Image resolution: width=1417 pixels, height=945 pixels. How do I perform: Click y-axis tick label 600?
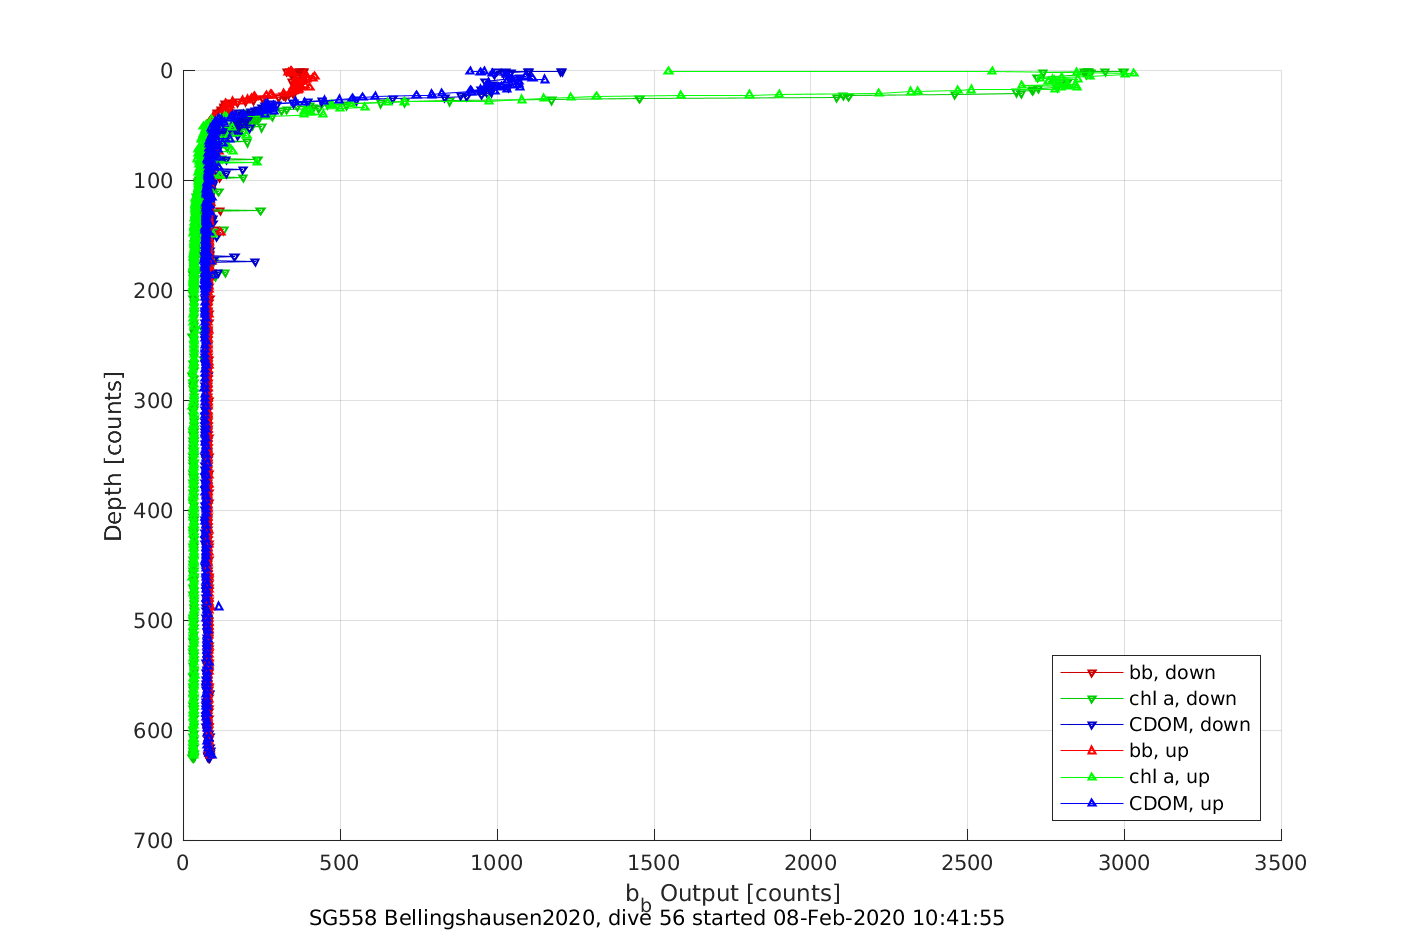pos(155,731)
